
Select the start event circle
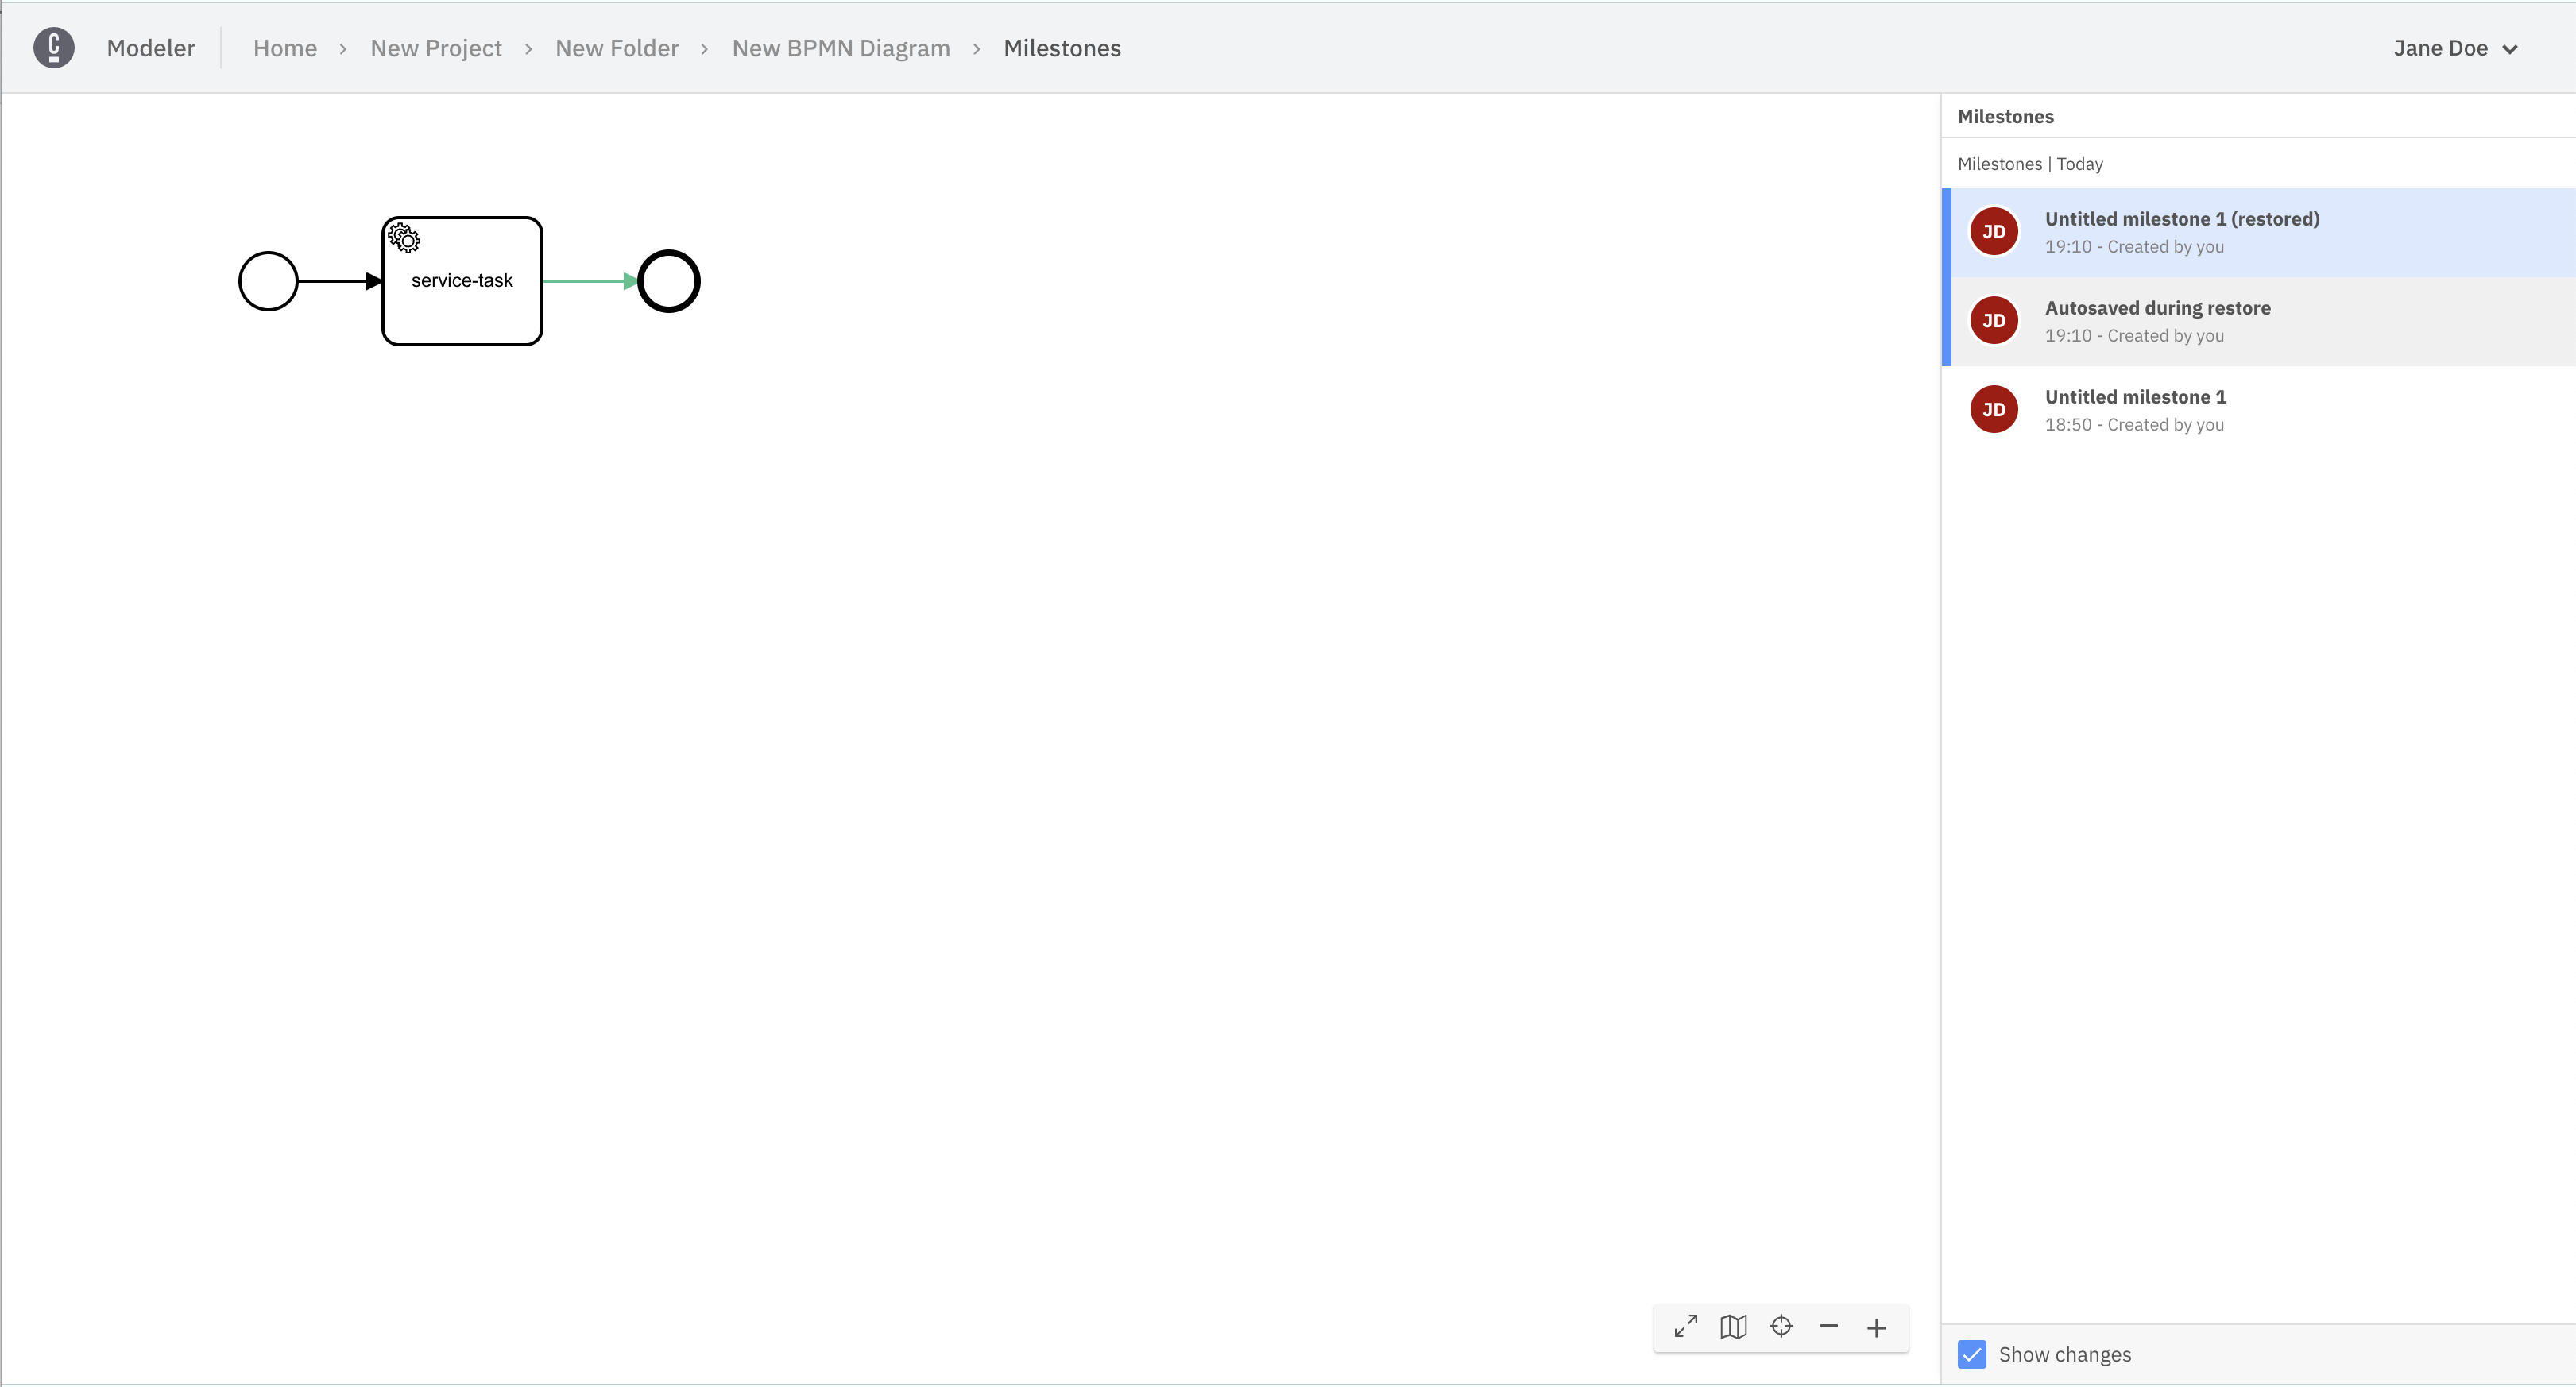(x=268, y=281)
